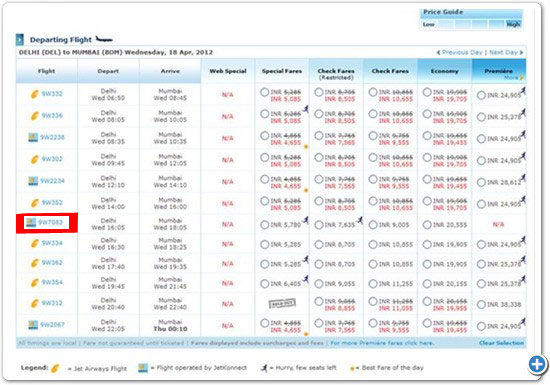Select Première INR 24,905 for flight 9W302
Screen dimensions: 550x385
pos(481,161)
